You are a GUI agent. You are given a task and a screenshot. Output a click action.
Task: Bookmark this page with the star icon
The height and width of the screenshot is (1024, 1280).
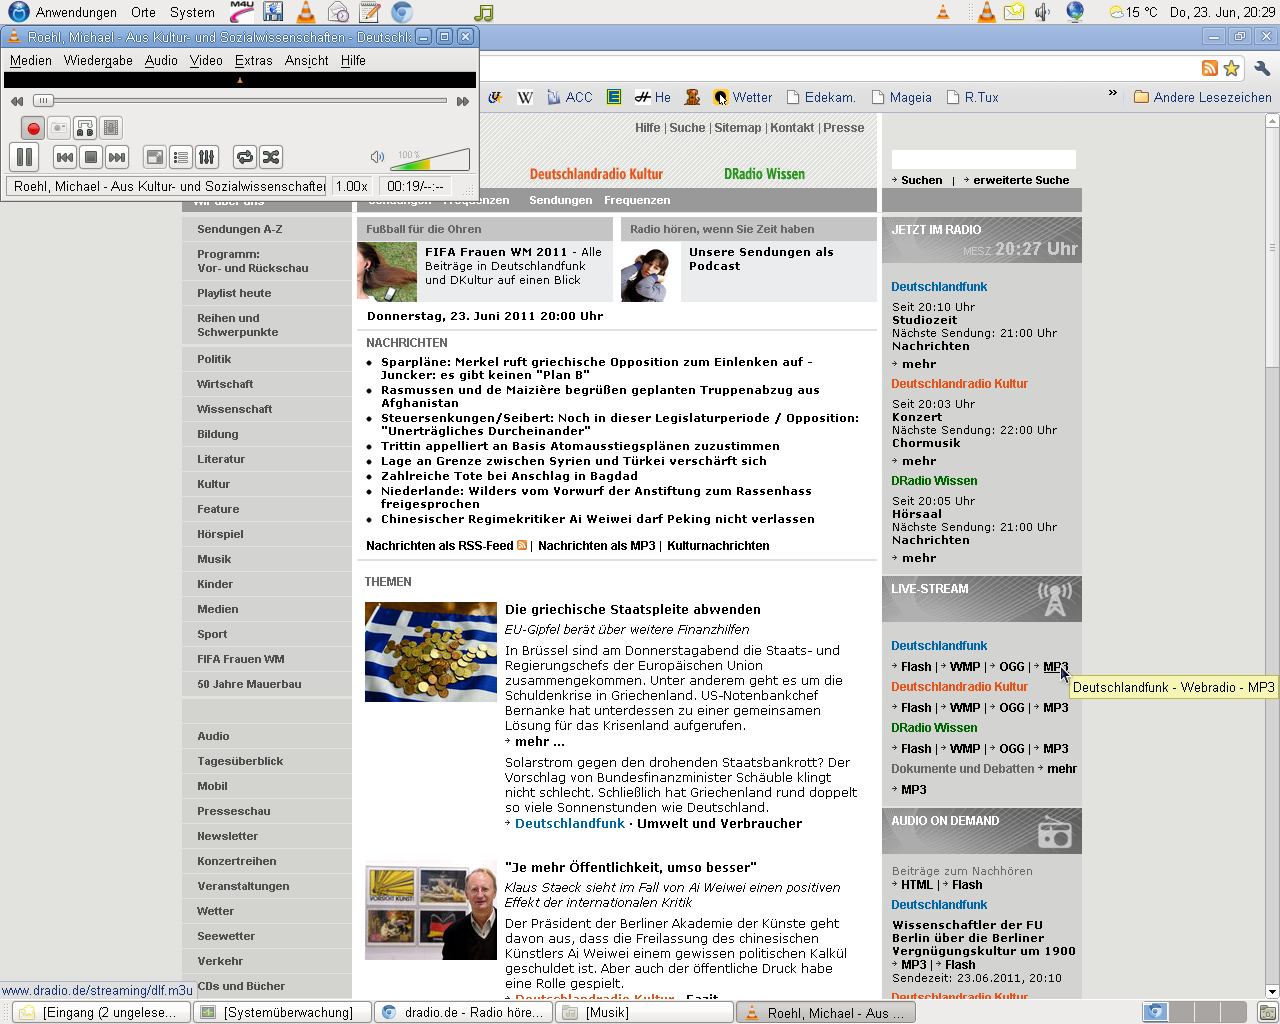pos(1232,68)
